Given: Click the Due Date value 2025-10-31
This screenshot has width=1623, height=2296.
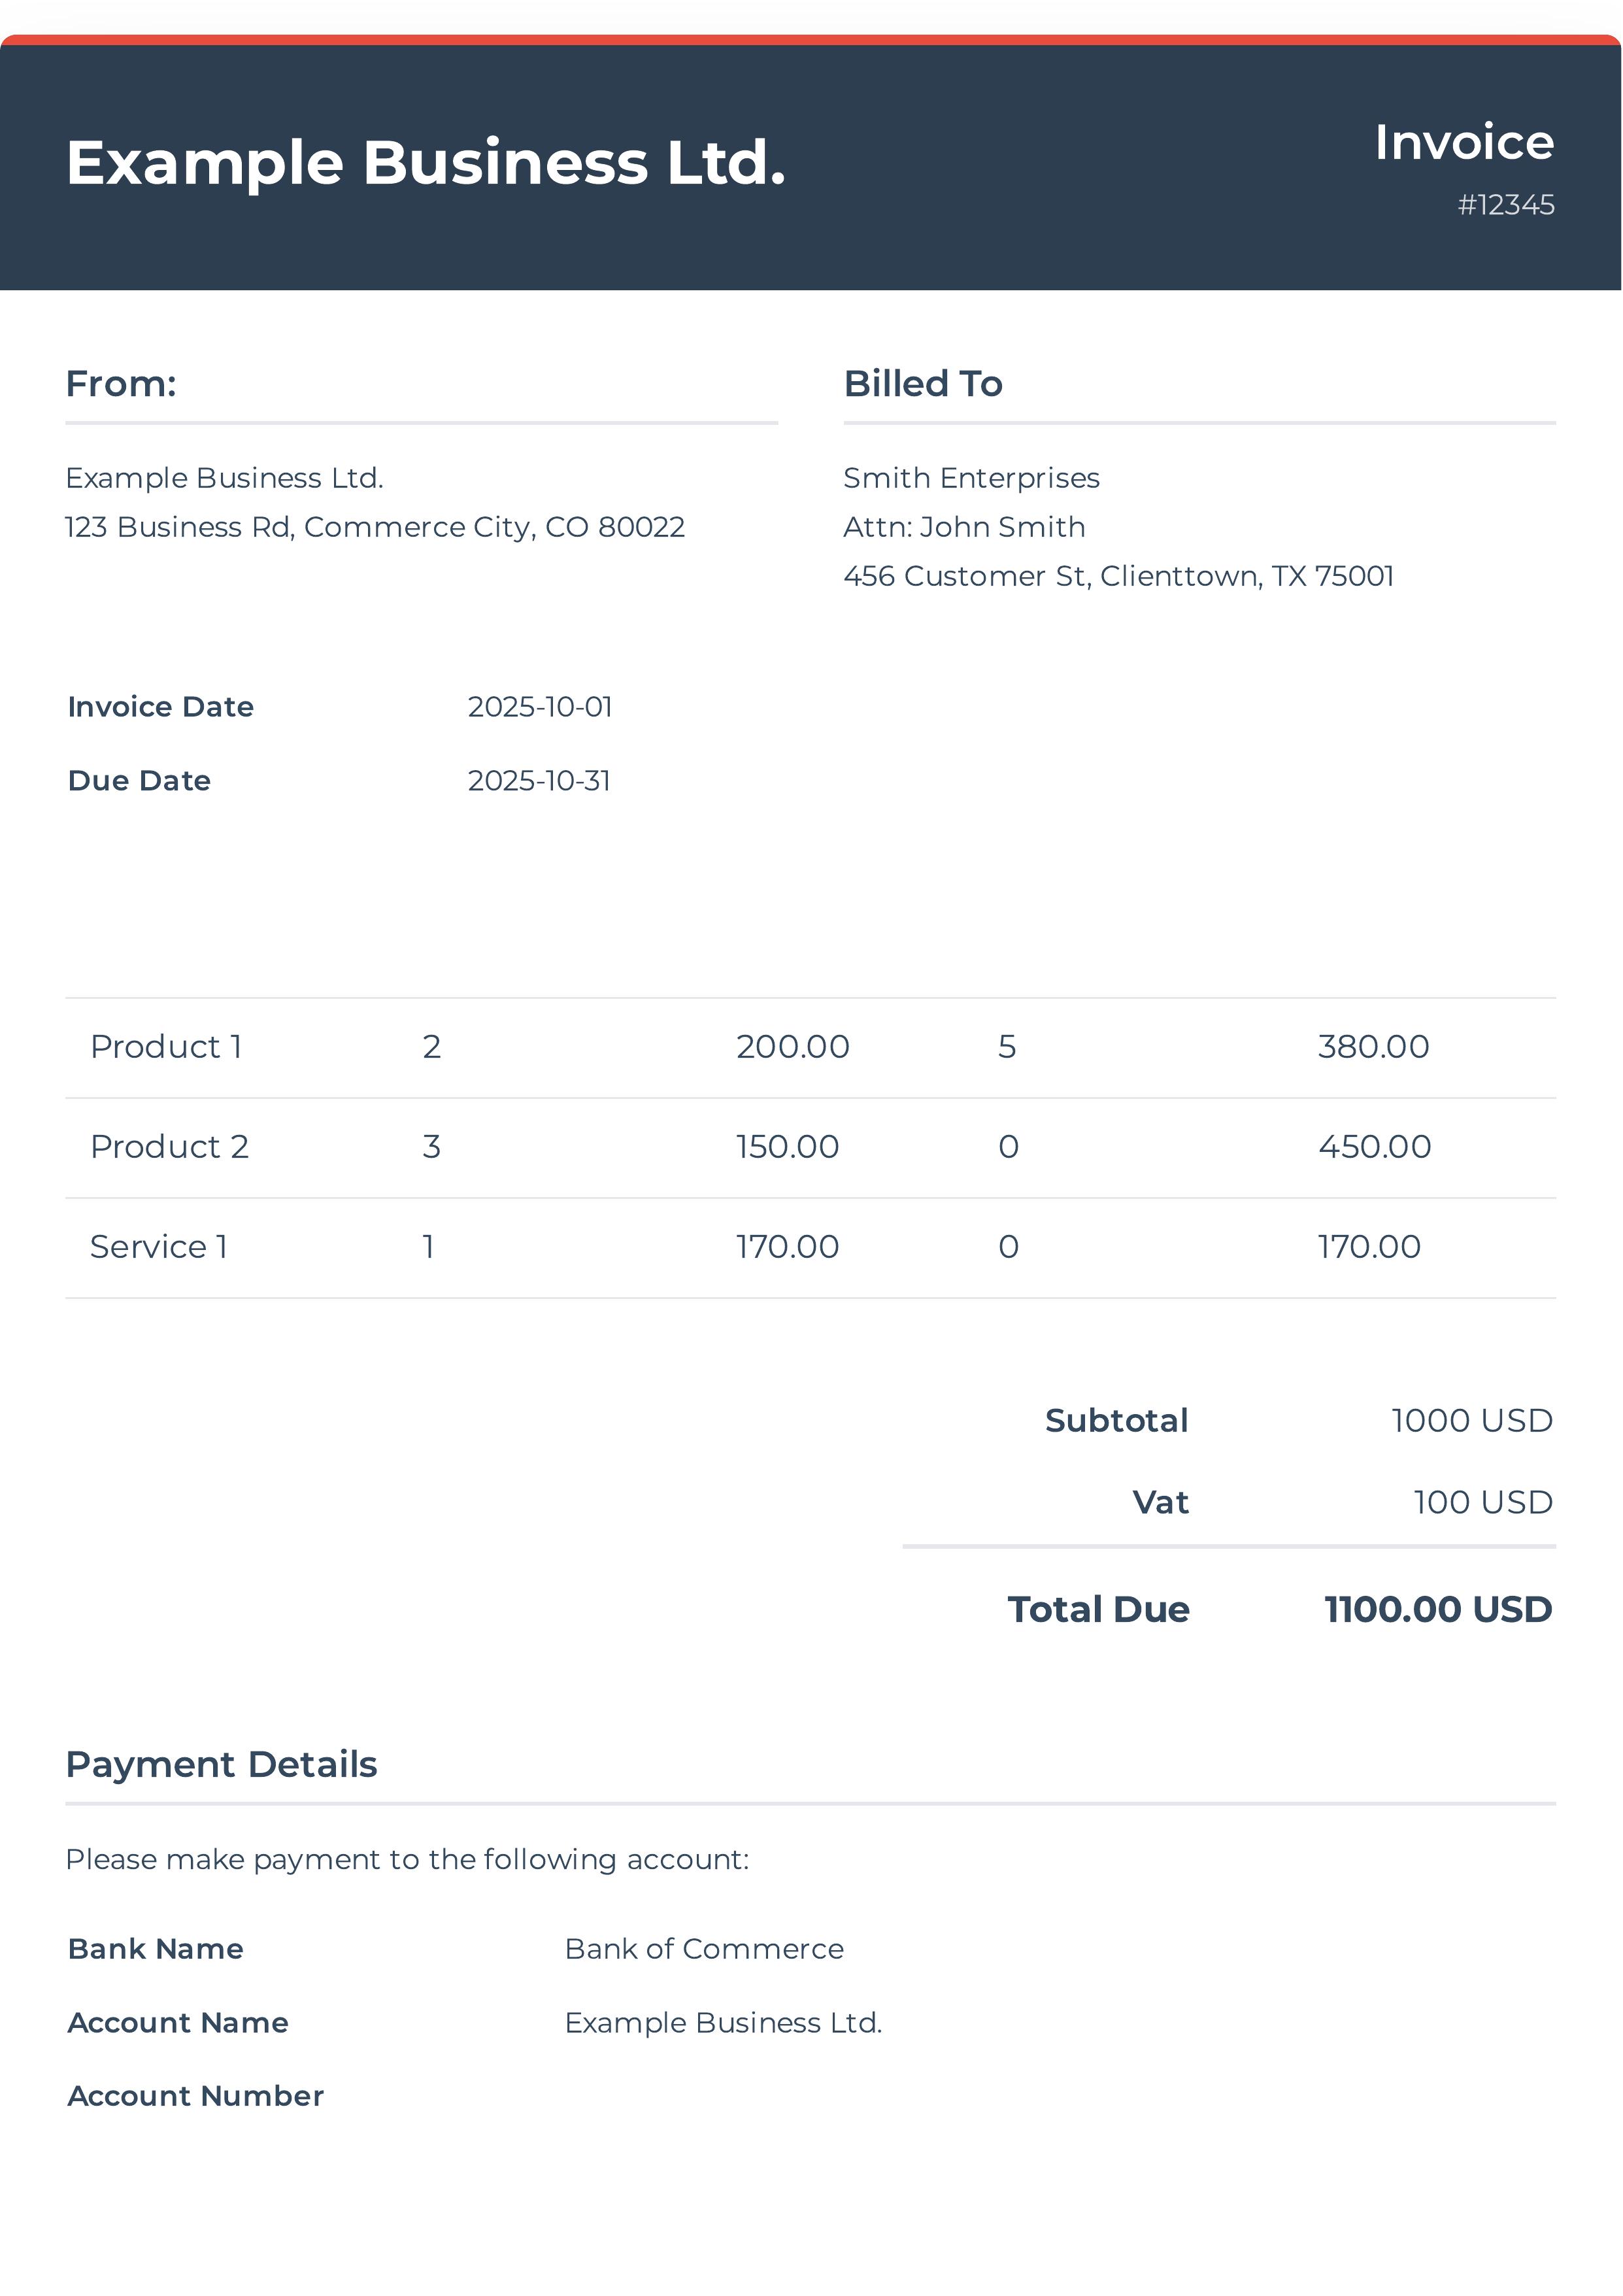Looking at the screenshot, I should (538, 781).
